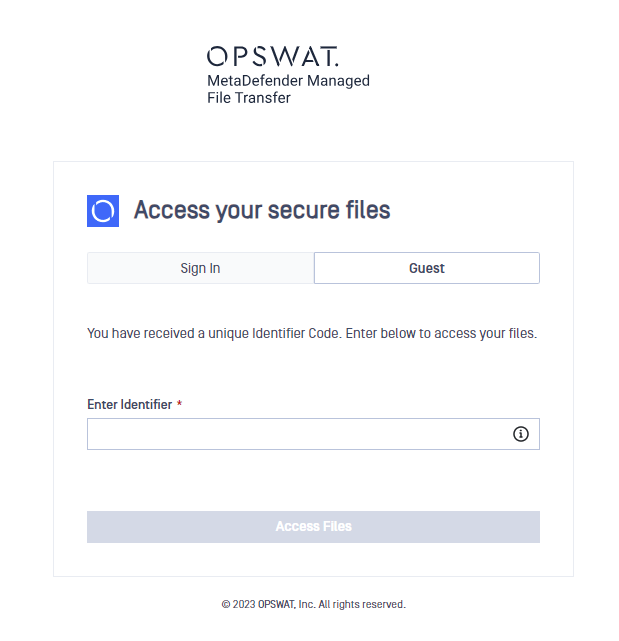This screenshot has width=619, height=641.
Task: Click the Access Files button
Action: 313,527
